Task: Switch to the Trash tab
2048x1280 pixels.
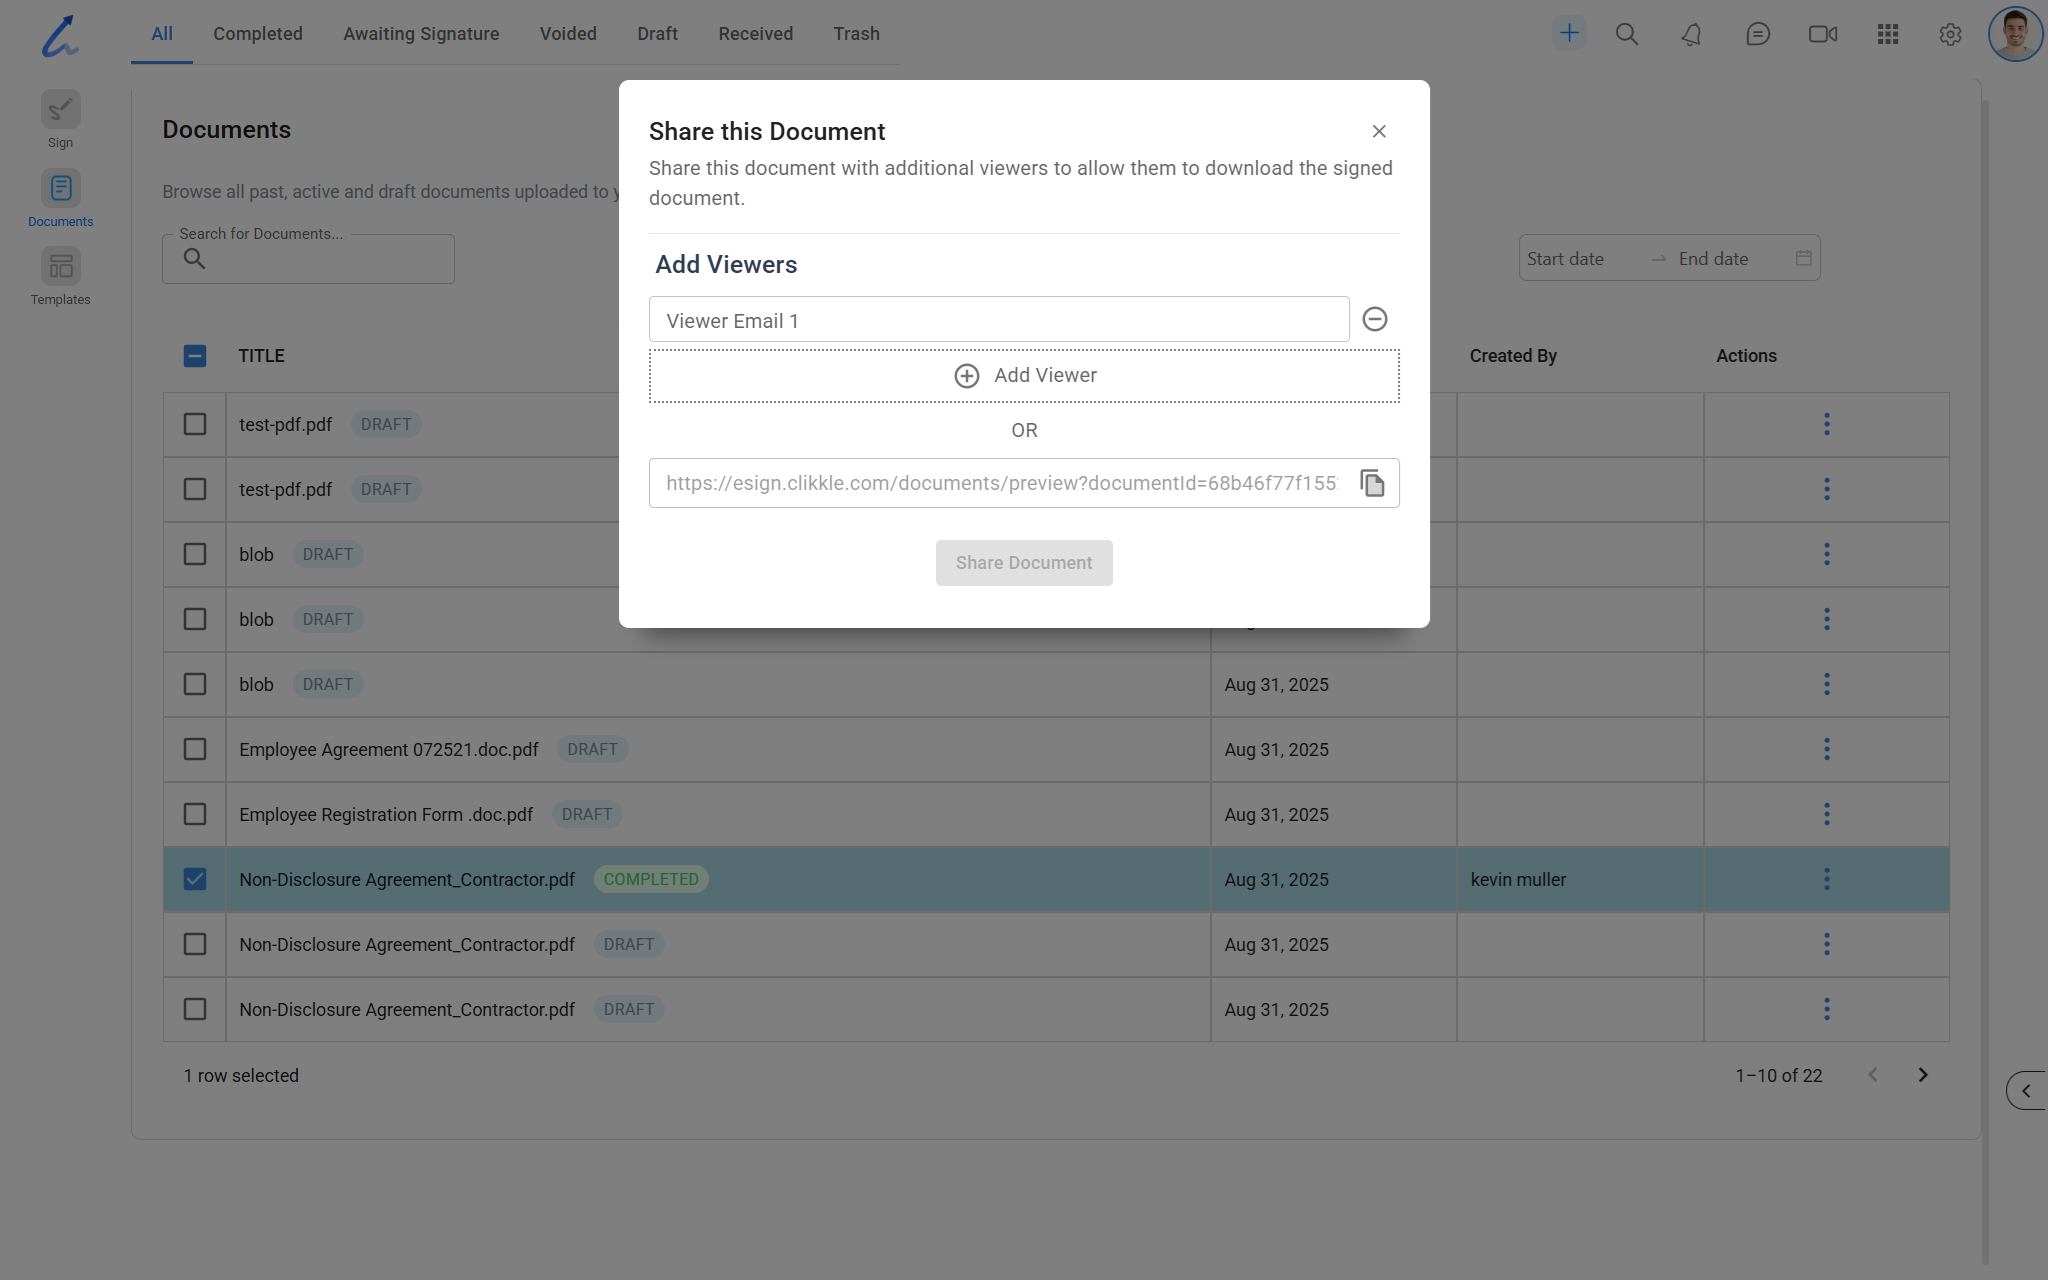Action: click(856, 34)
